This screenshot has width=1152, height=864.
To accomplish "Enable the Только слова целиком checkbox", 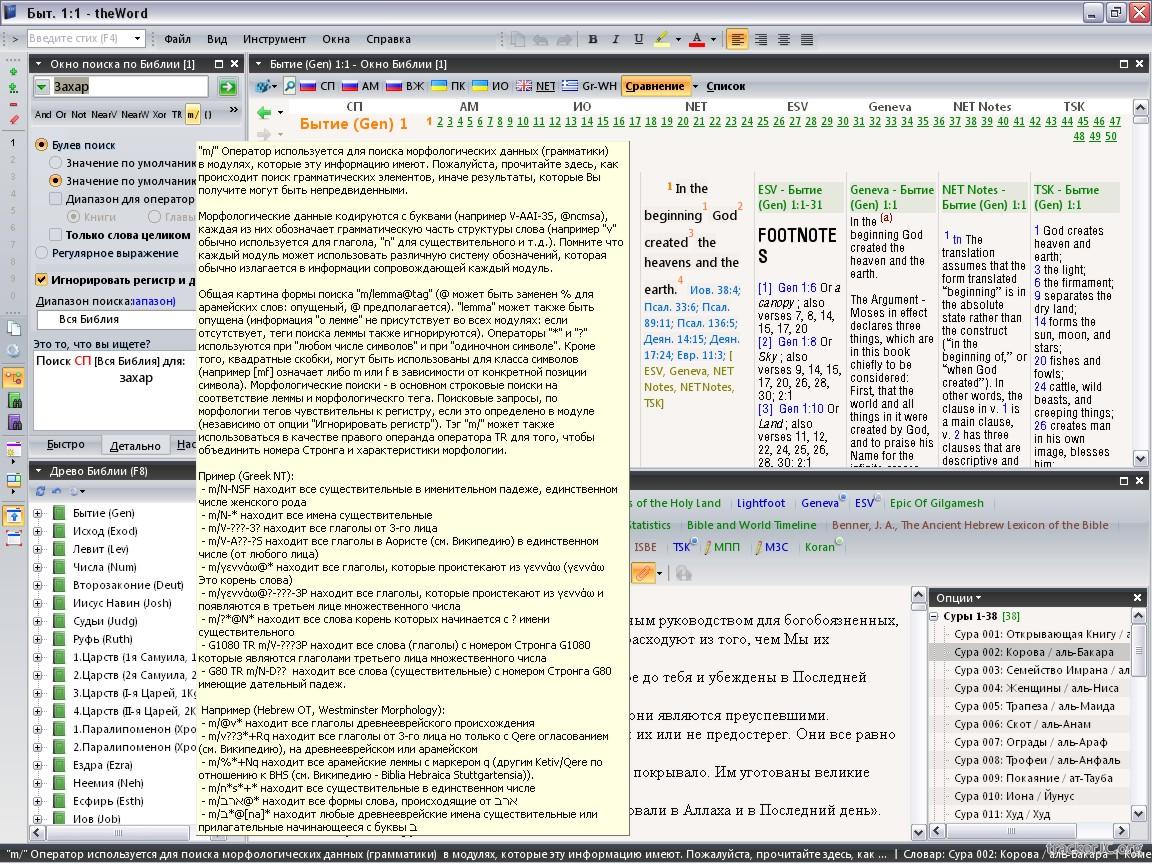I will (x=55, y=235).
